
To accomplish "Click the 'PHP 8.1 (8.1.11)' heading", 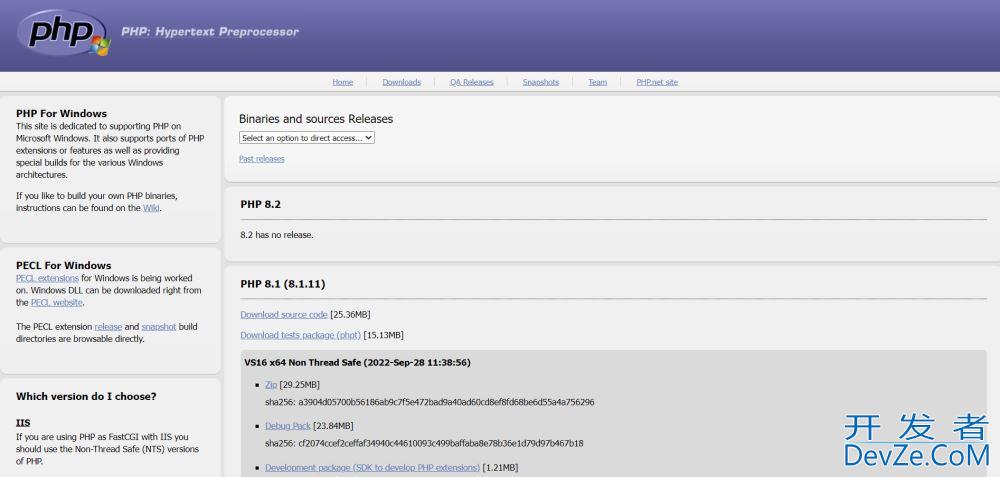I will coord(283,284).
